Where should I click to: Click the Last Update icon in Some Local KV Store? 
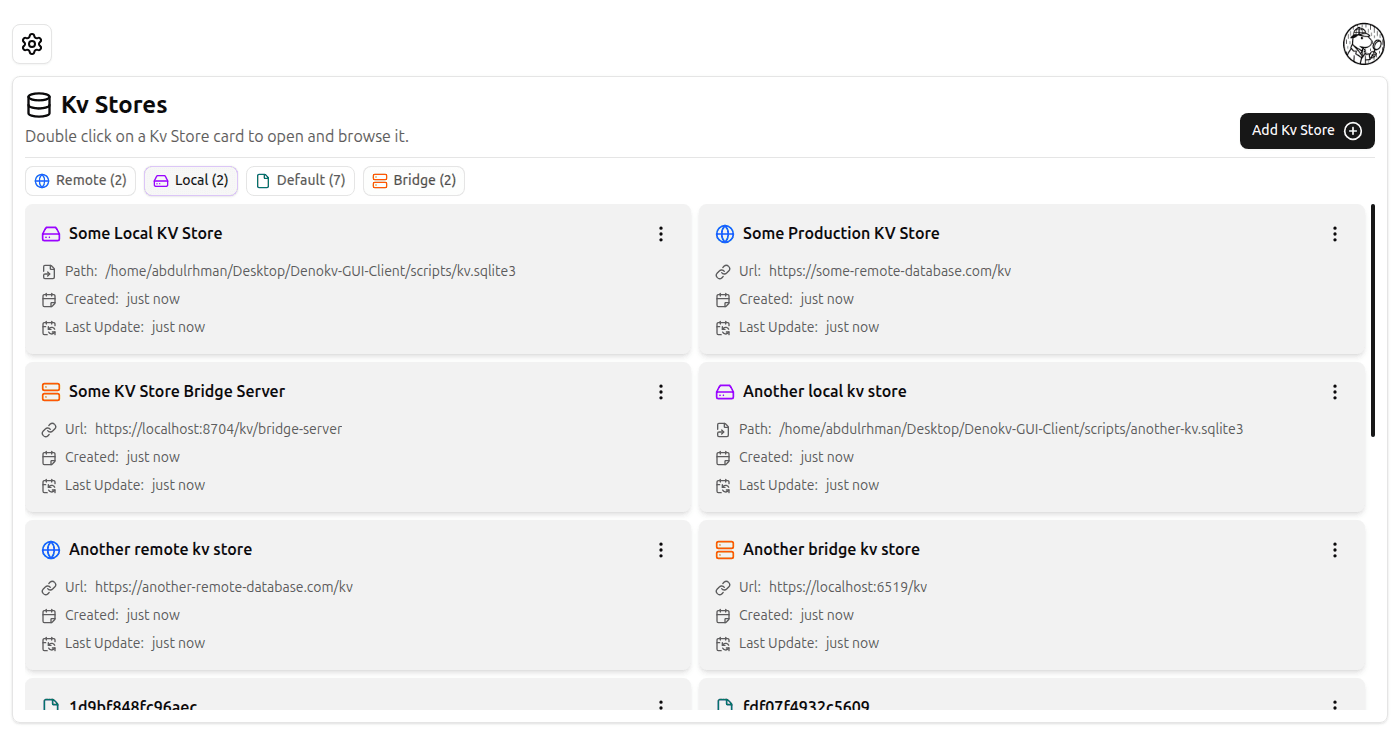tap(49, 328)
